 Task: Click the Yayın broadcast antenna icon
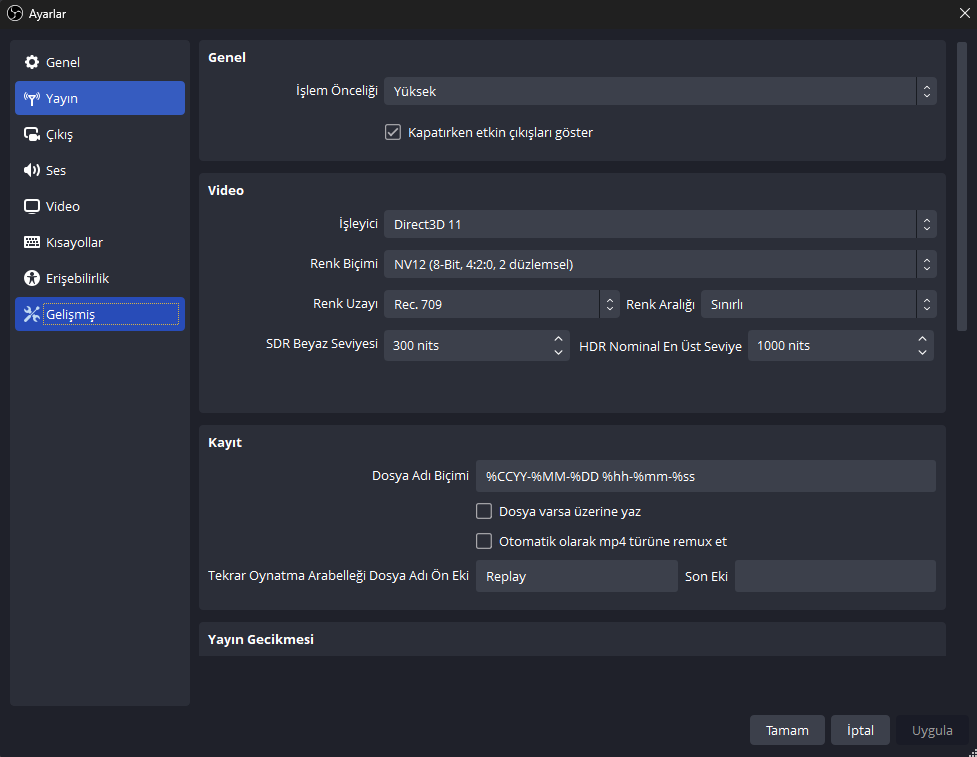(x=32, y=99)
